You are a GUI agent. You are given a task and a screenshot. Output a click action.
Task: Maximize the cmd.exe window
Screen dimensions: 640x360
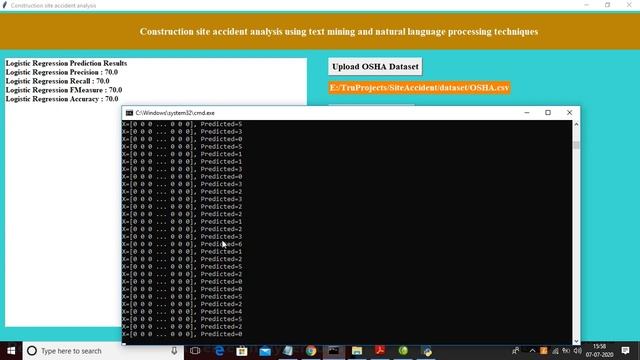pyautogui.click(x=548, y=113)
